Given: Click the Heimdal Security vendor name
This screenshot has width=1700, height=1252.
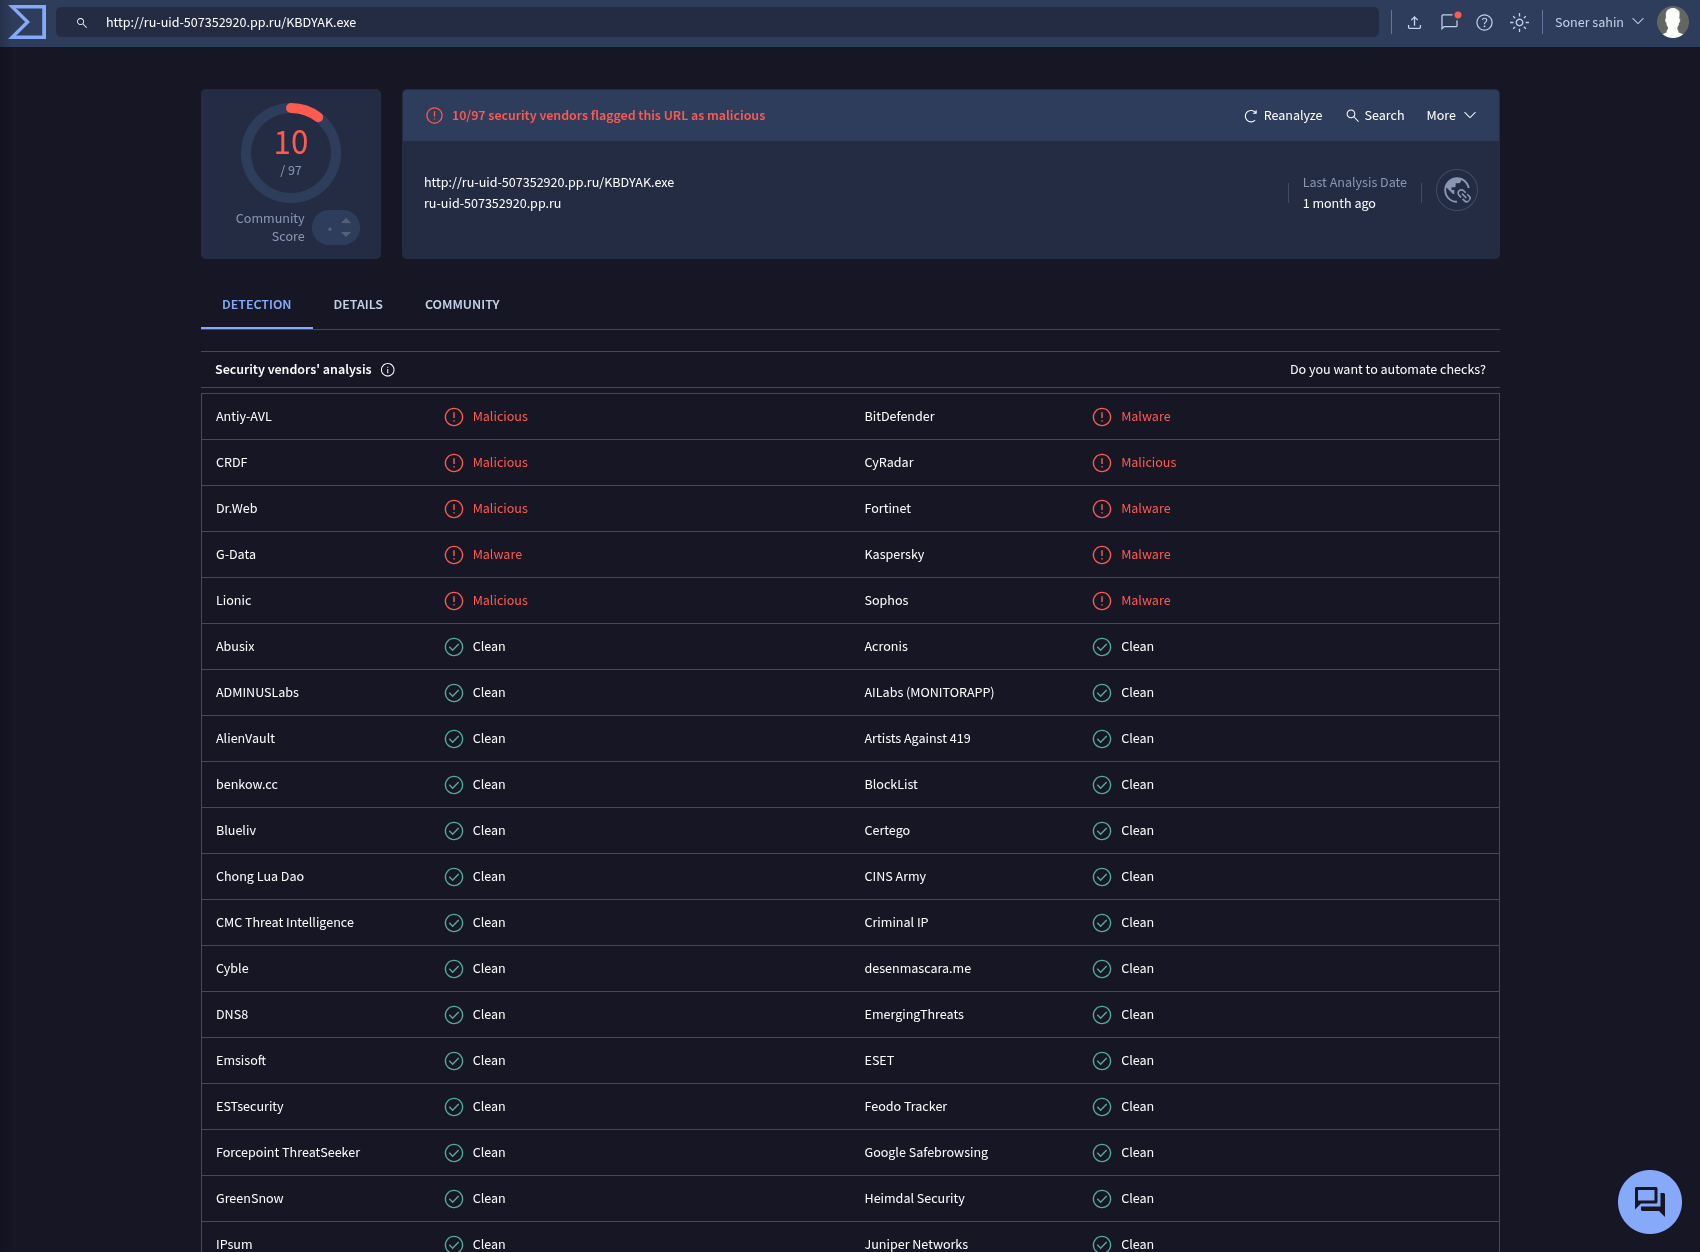Looking at the screenshot, I should [x=914, y=1198].
